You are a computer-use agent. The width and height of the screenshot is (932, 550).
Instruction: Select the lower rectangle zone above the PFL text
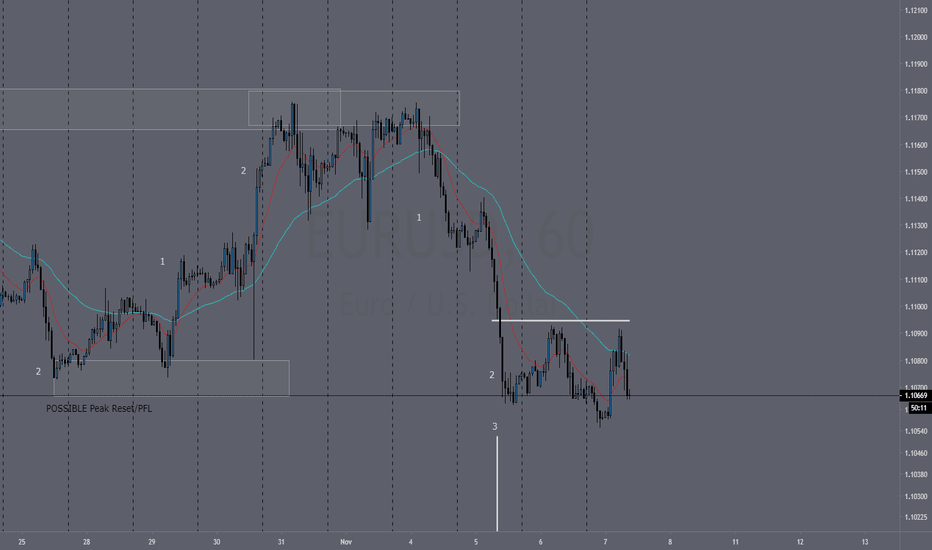(x=171, y=378)
